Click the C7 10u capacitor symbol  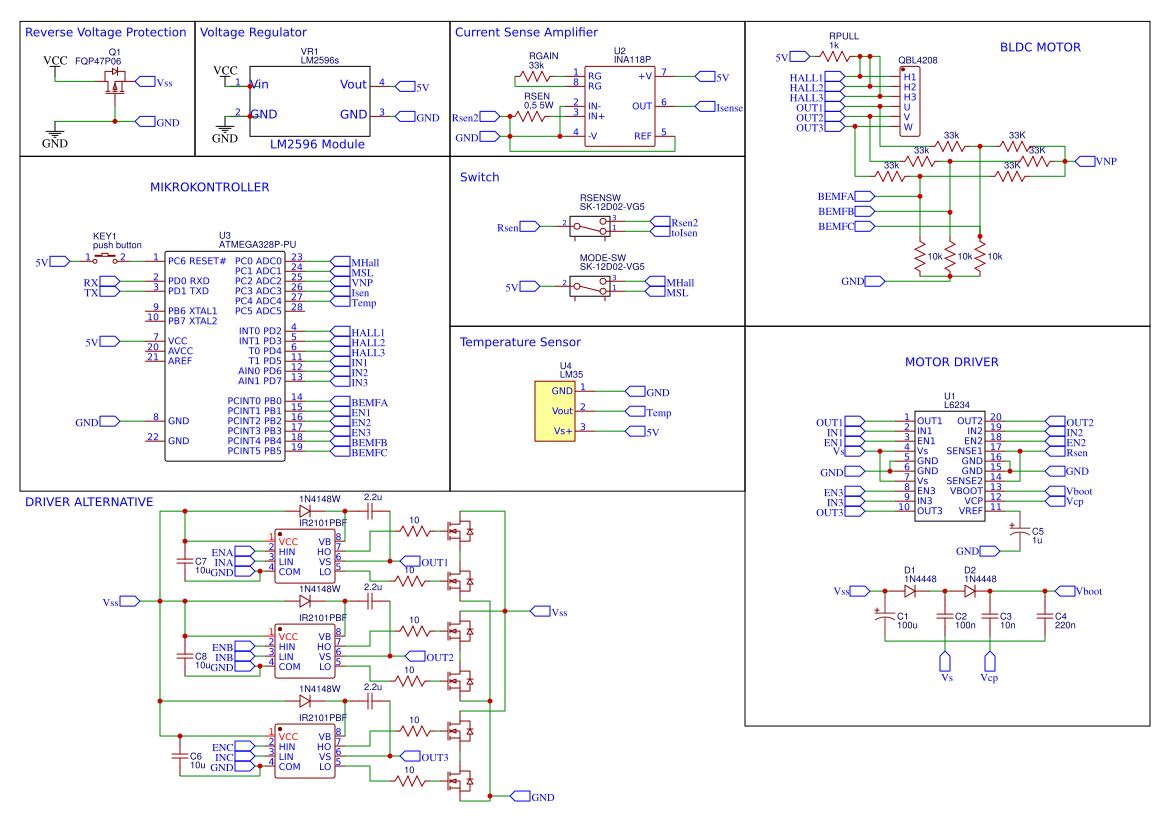tap(184, 561)
